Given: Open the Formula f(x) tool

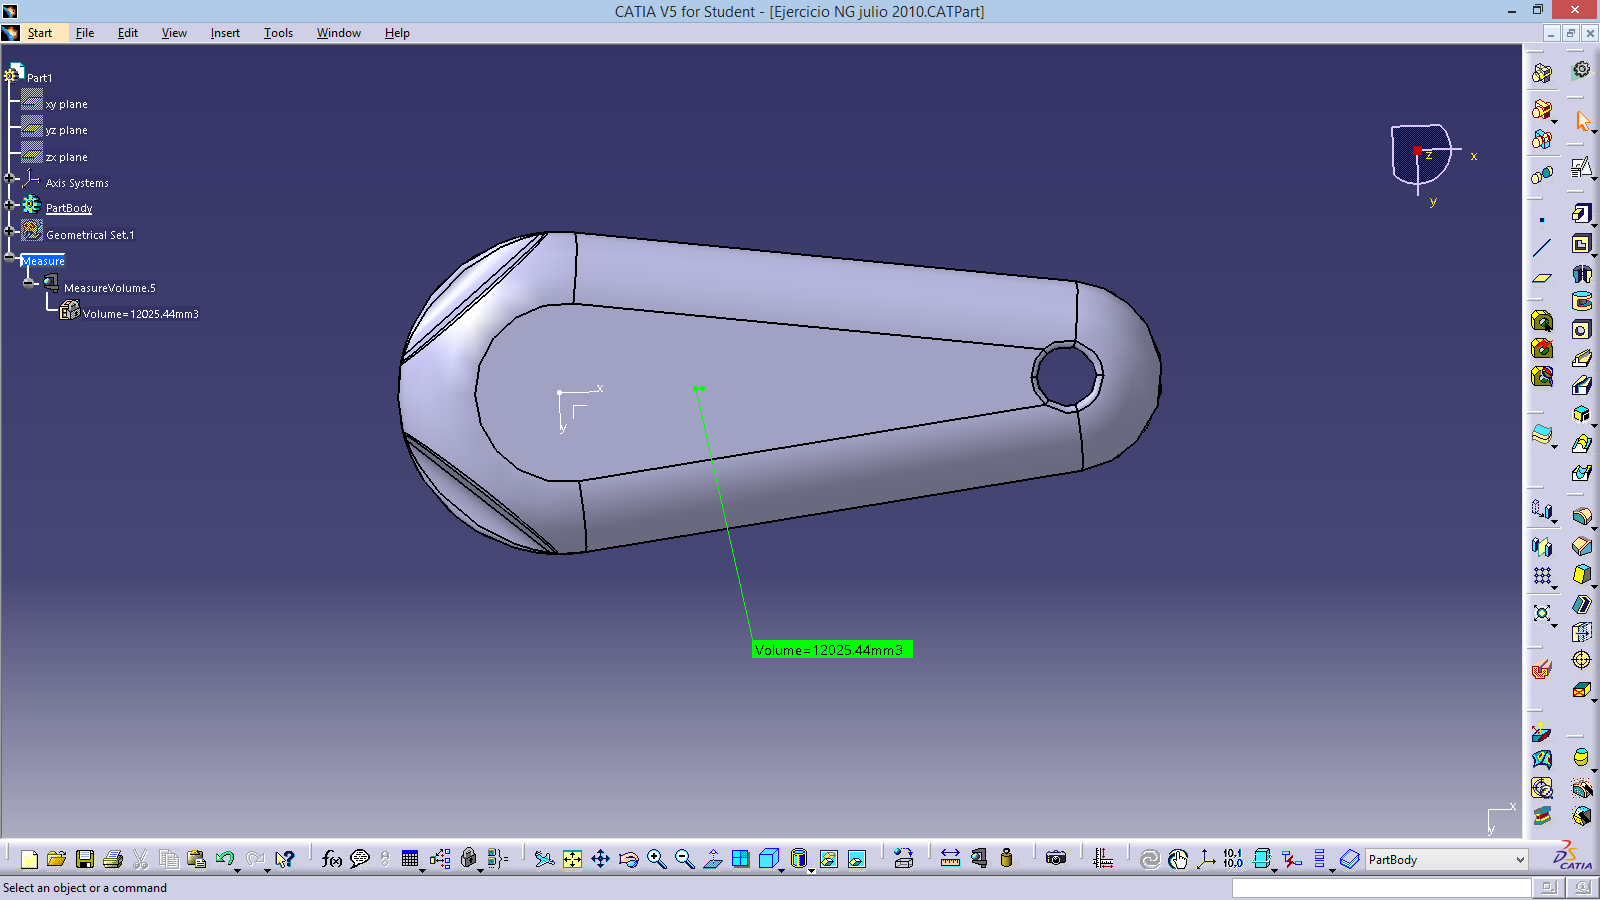Looking at the screenshot, I should [332, 859].
